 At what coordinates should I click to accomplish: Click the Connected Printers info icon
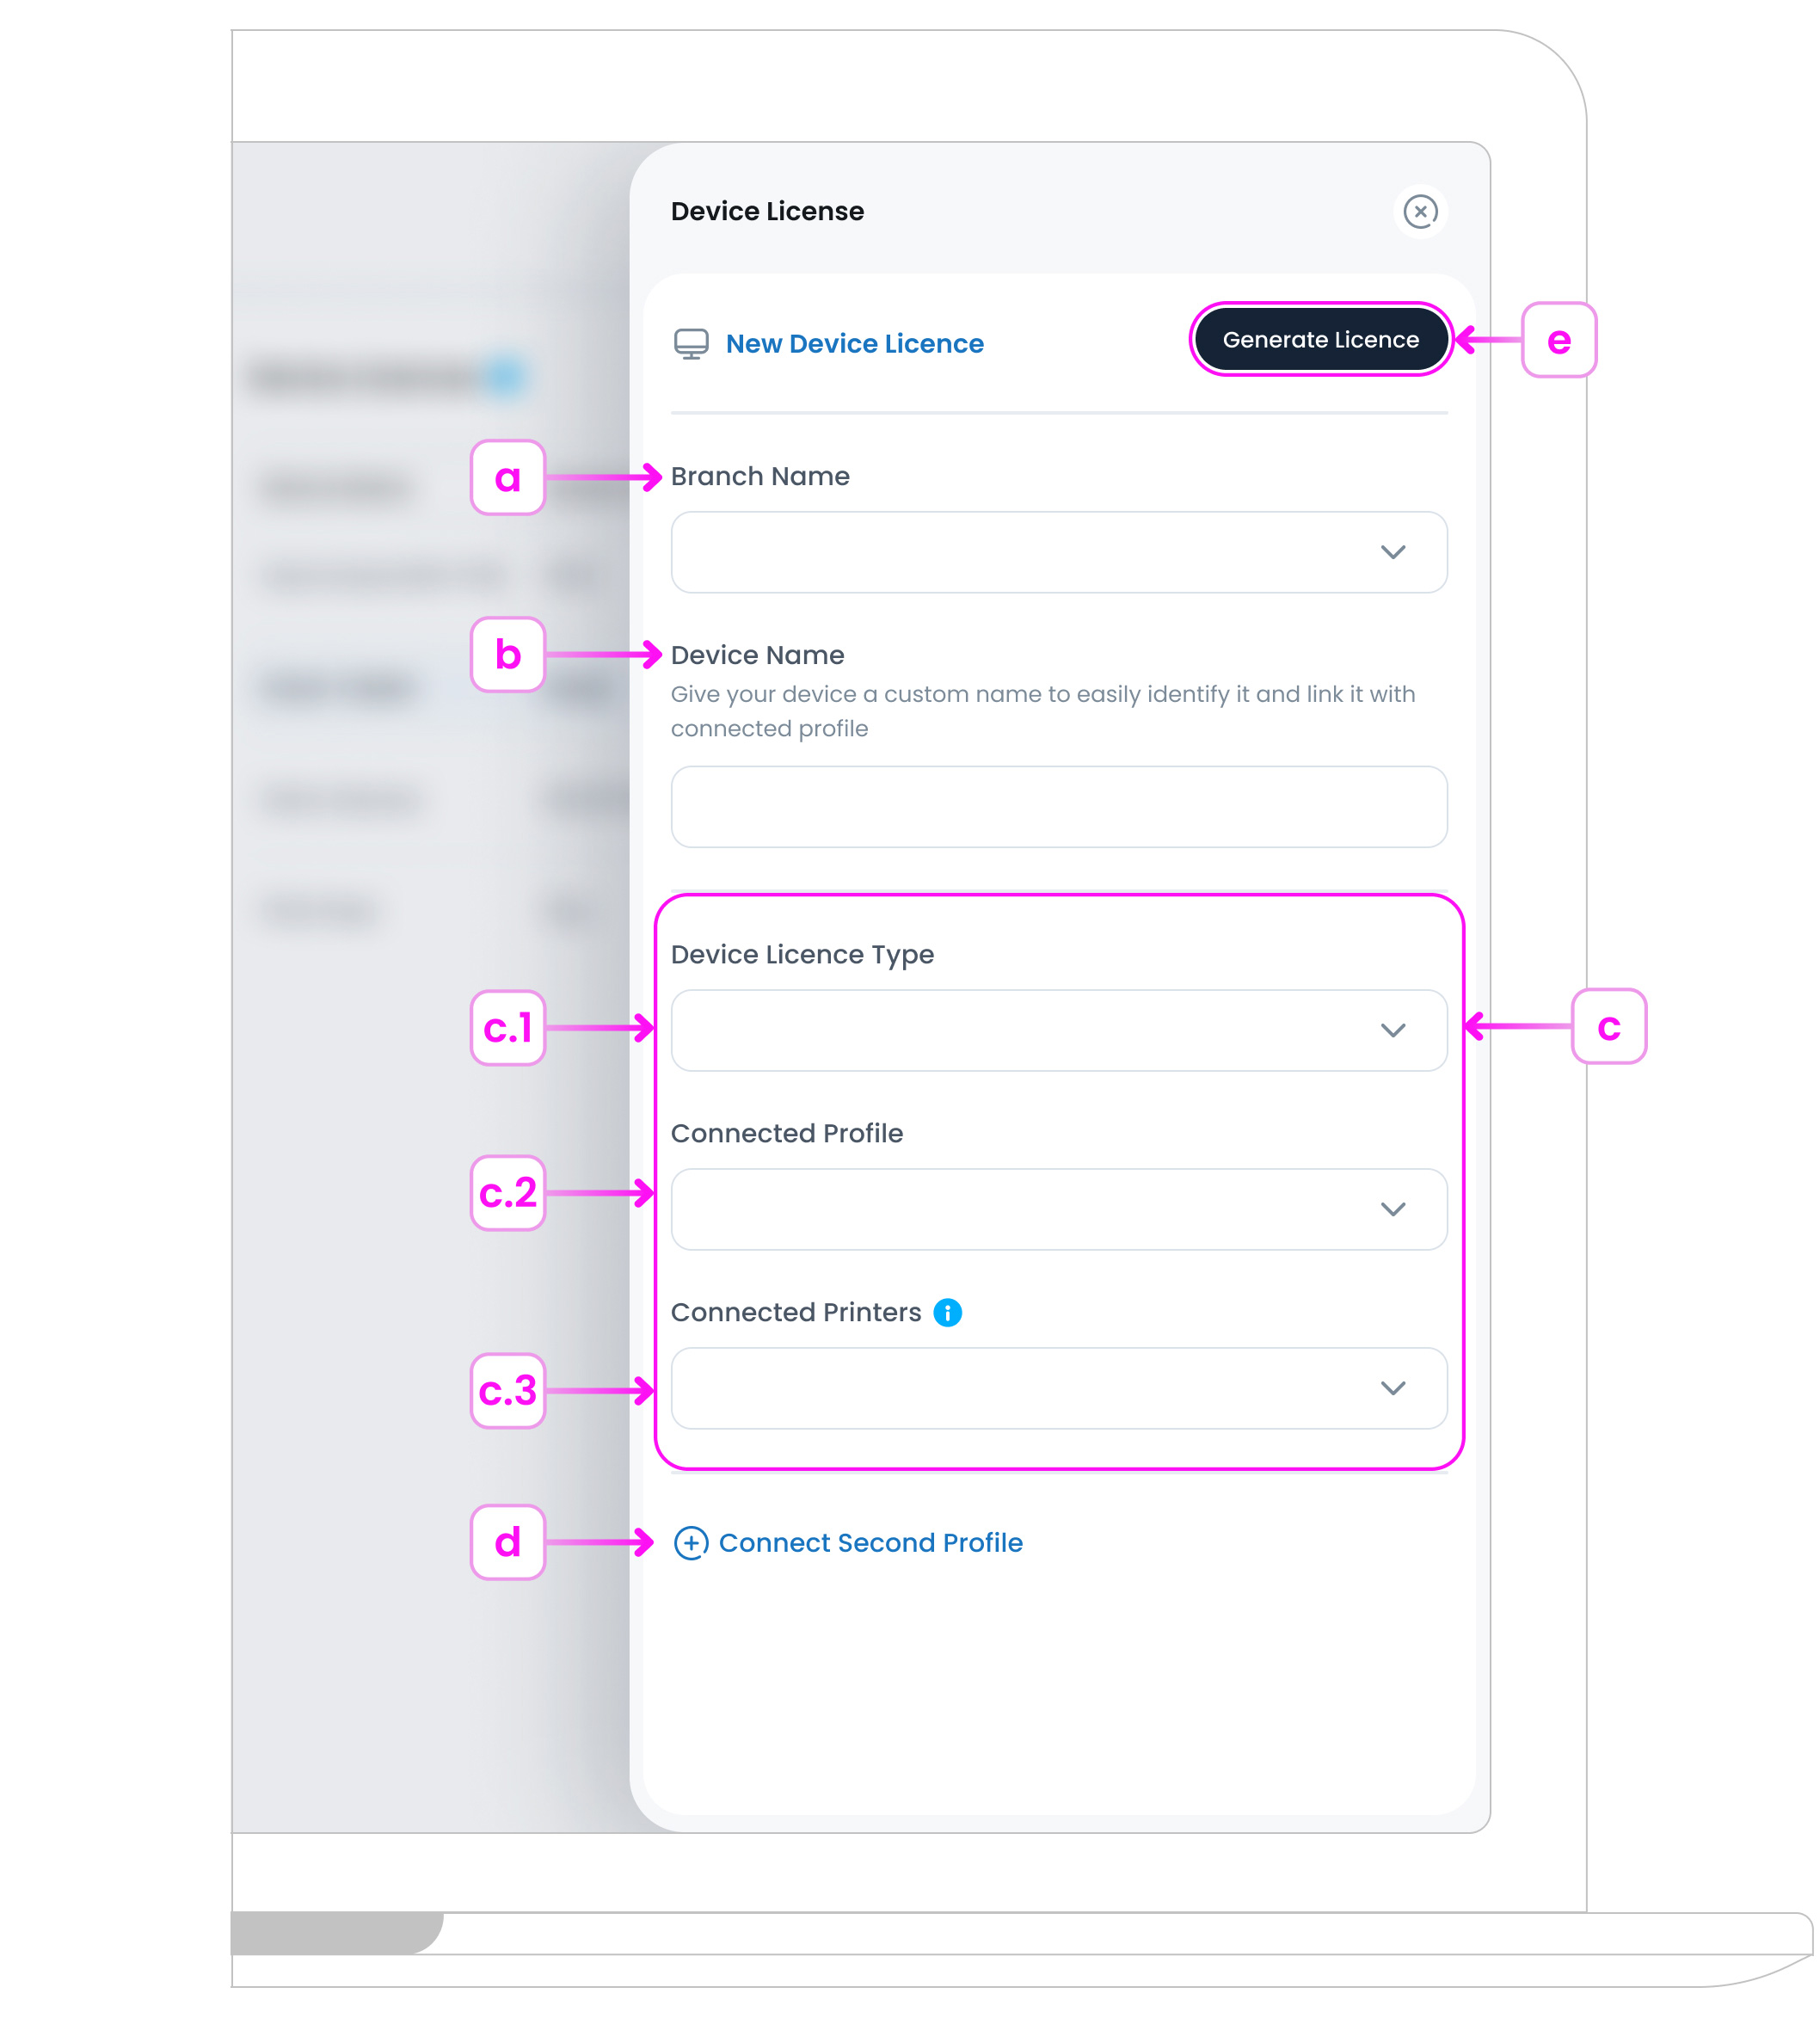tap(947, 1312)
